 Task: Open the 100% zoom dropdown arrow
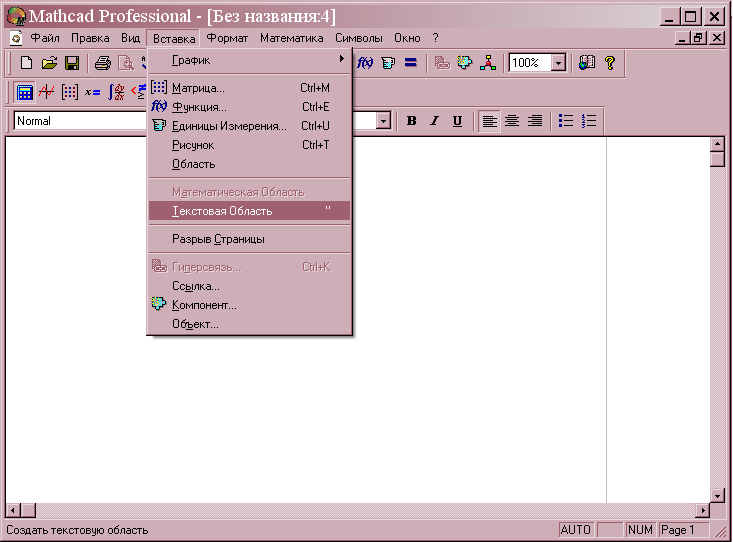(558, 63)
